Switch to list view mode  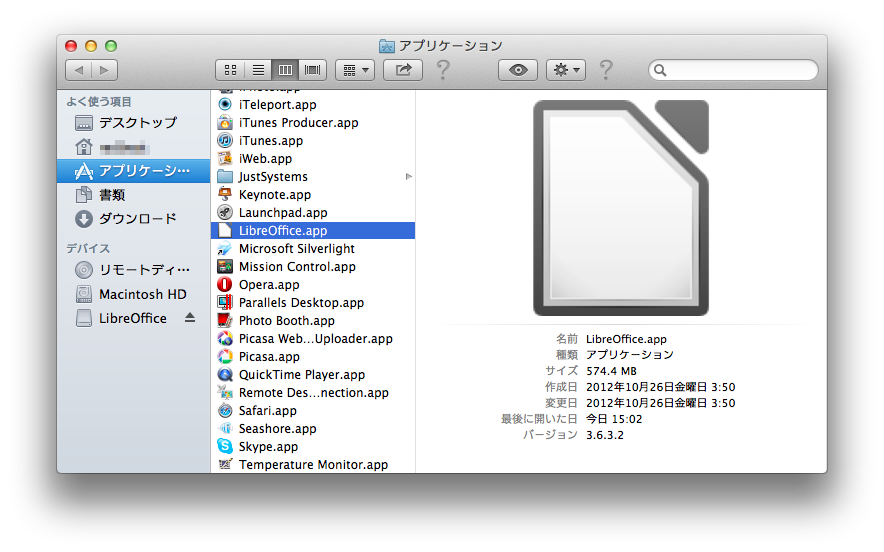tap(258, 70)
